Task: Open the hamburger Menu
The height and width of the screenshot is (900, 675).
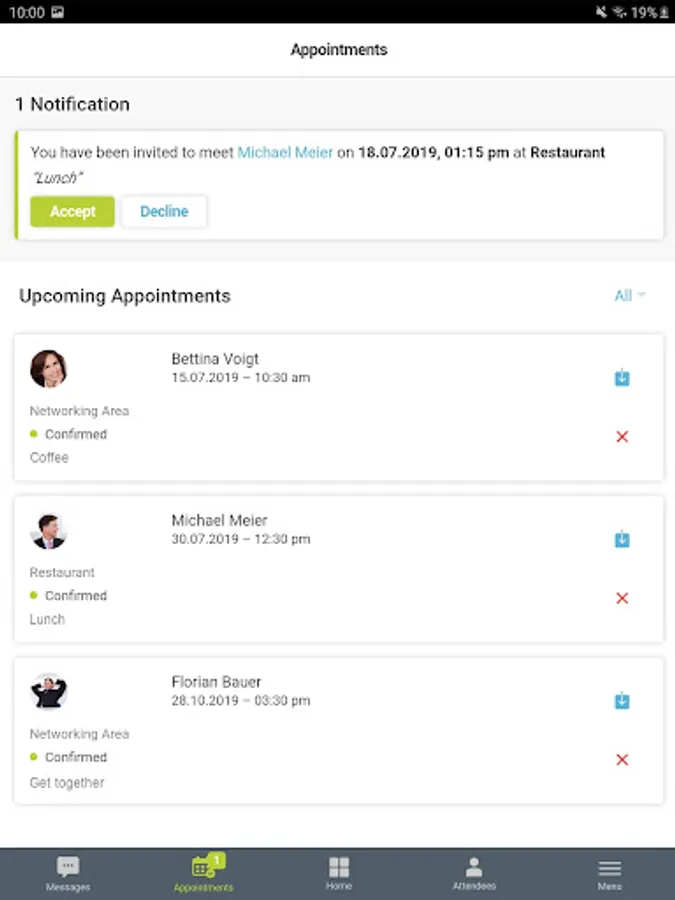Action: pos(609,873)
